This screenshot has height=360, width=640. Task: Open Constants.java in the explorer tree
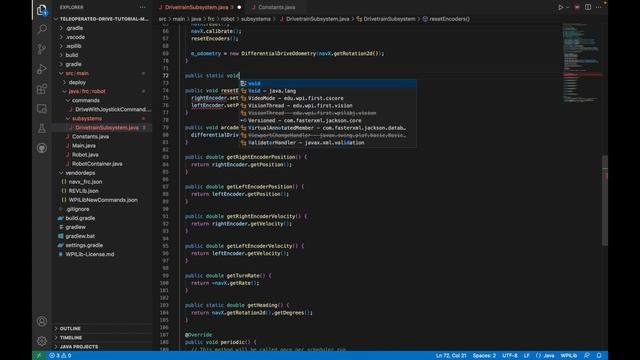tap(102, 137)
